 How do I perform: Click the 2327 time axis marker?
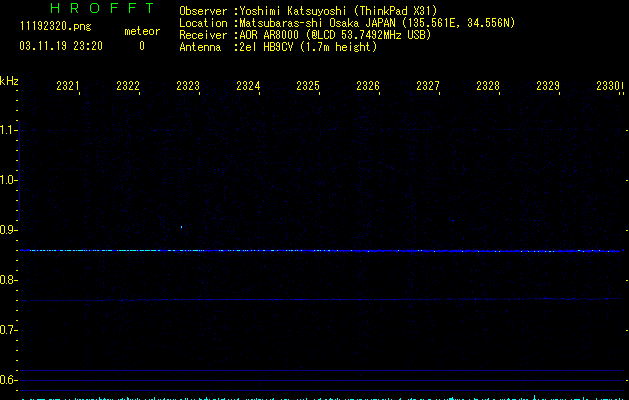pyautogui.click(x=428, y=85)
